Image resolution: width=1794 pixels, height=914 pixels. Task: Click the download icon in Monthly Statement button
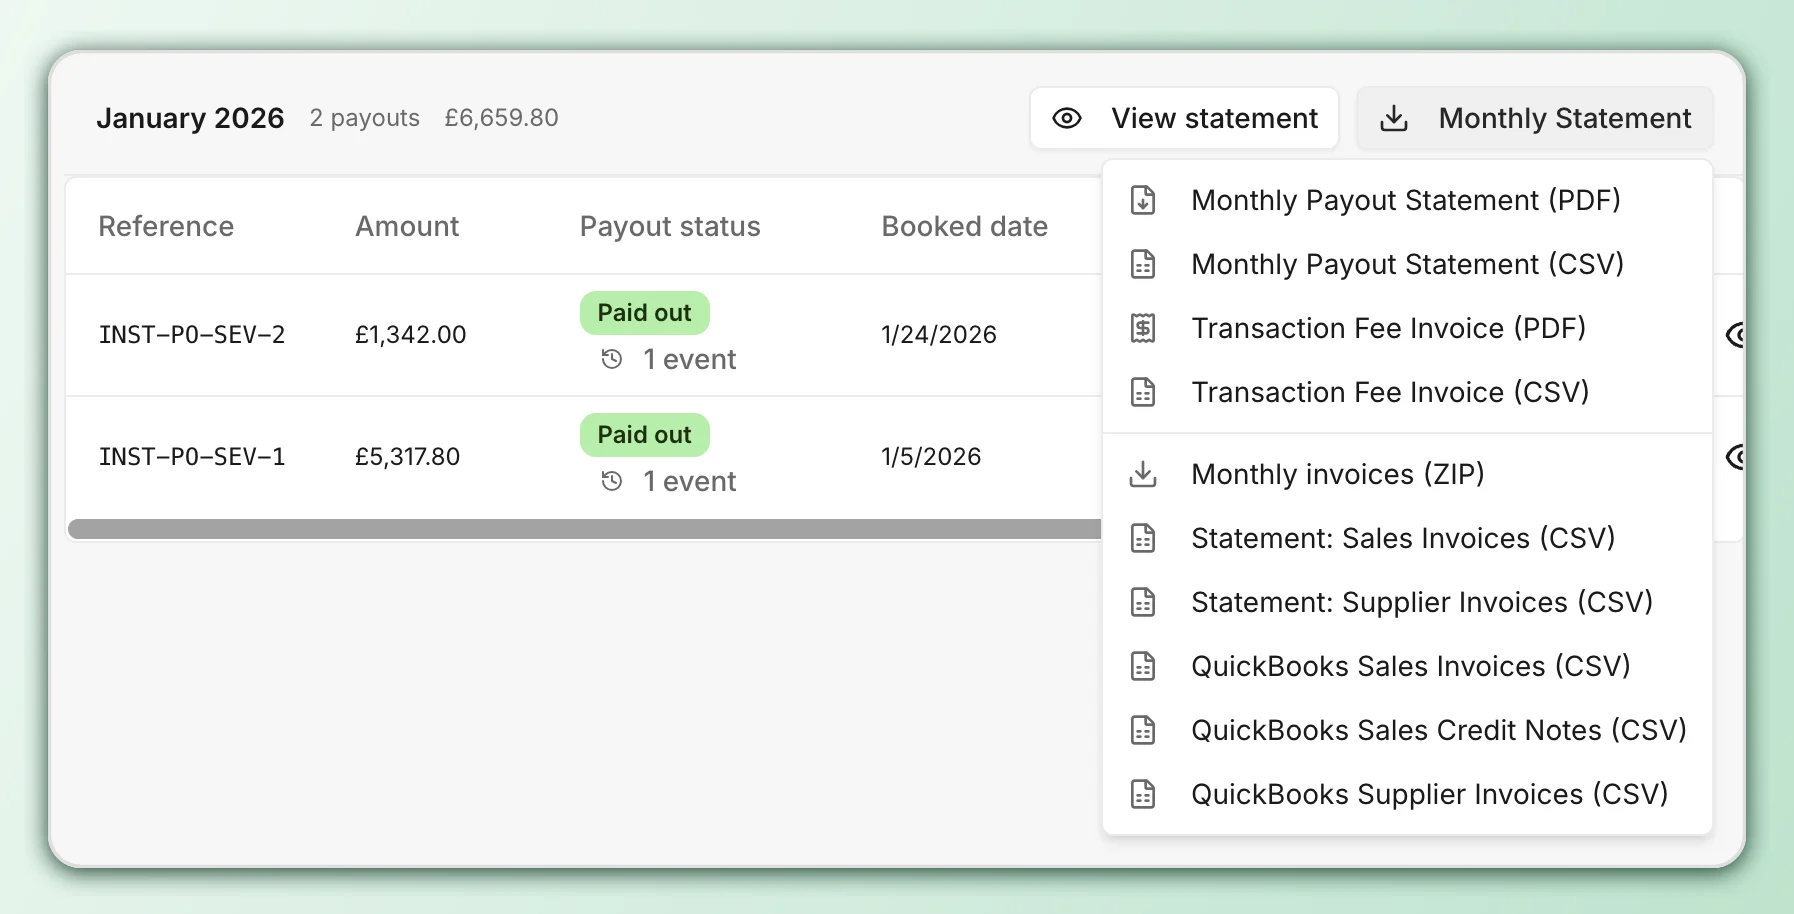pyautogui.click(x=1394, y=118)
